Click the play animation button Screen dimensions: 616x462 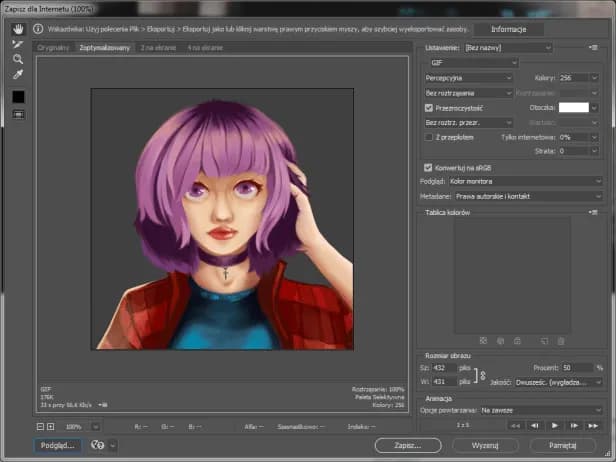pos(554,425)
